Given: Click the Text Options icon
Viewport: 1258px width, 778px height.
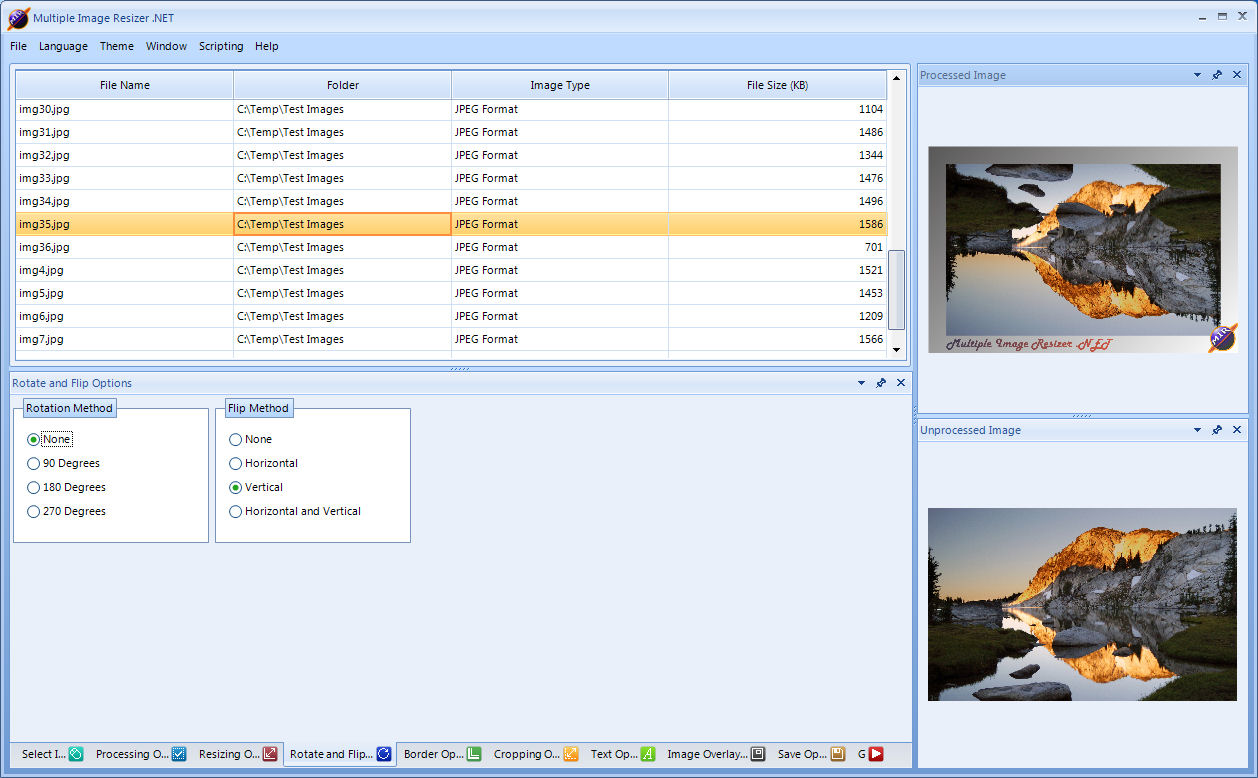Looking at the screenshot, I should [x=648, y=754].
